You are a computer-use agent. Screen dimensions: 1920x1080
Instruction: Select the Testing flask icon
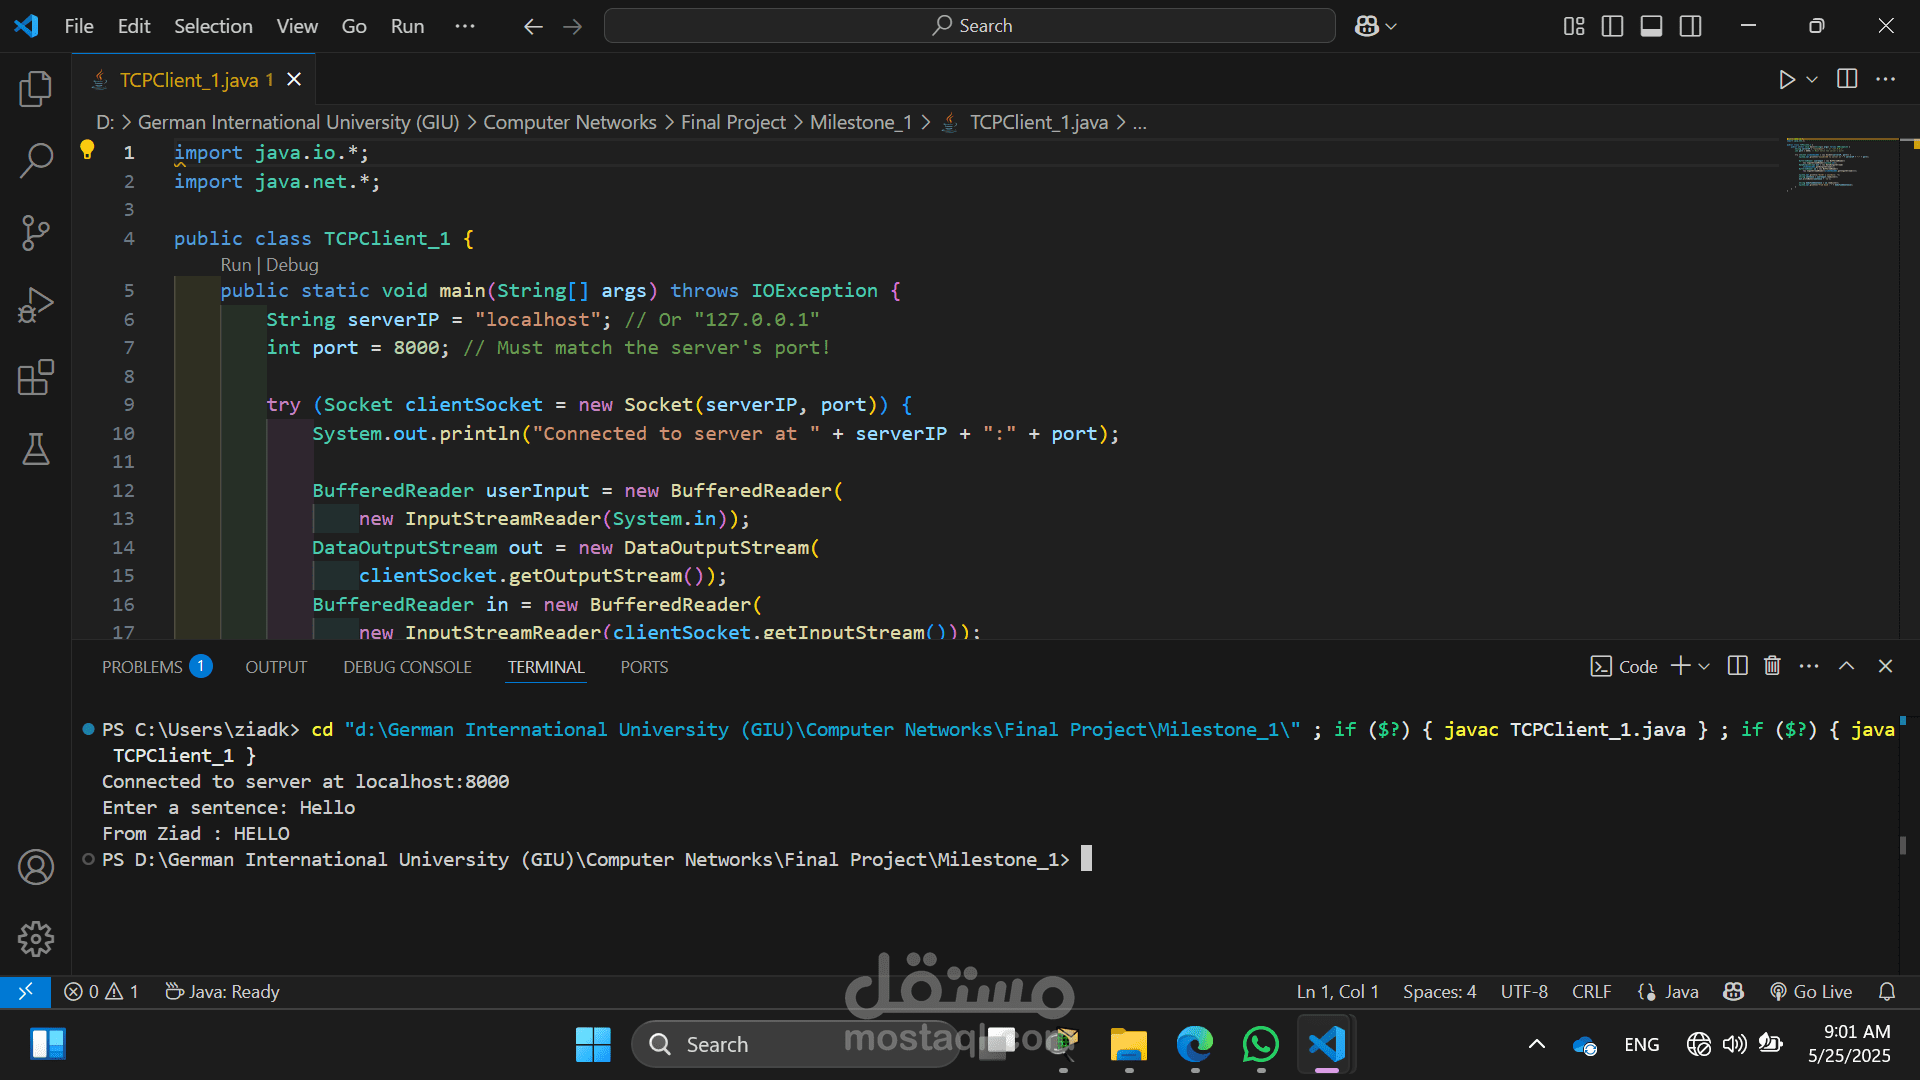pyautogui.click(x=35, y=449)
